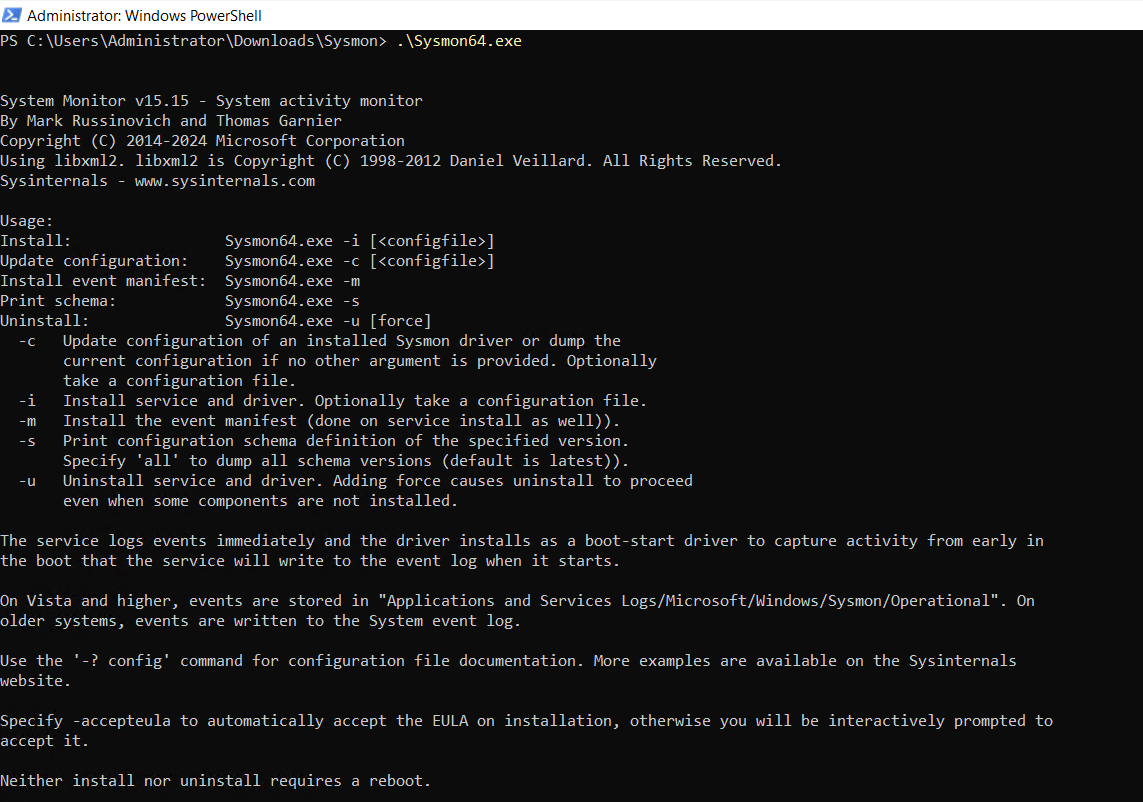The image size is (1143, 802).
Task: Click 'Uninstall service and driver.' description line
Action: [378, 481]
